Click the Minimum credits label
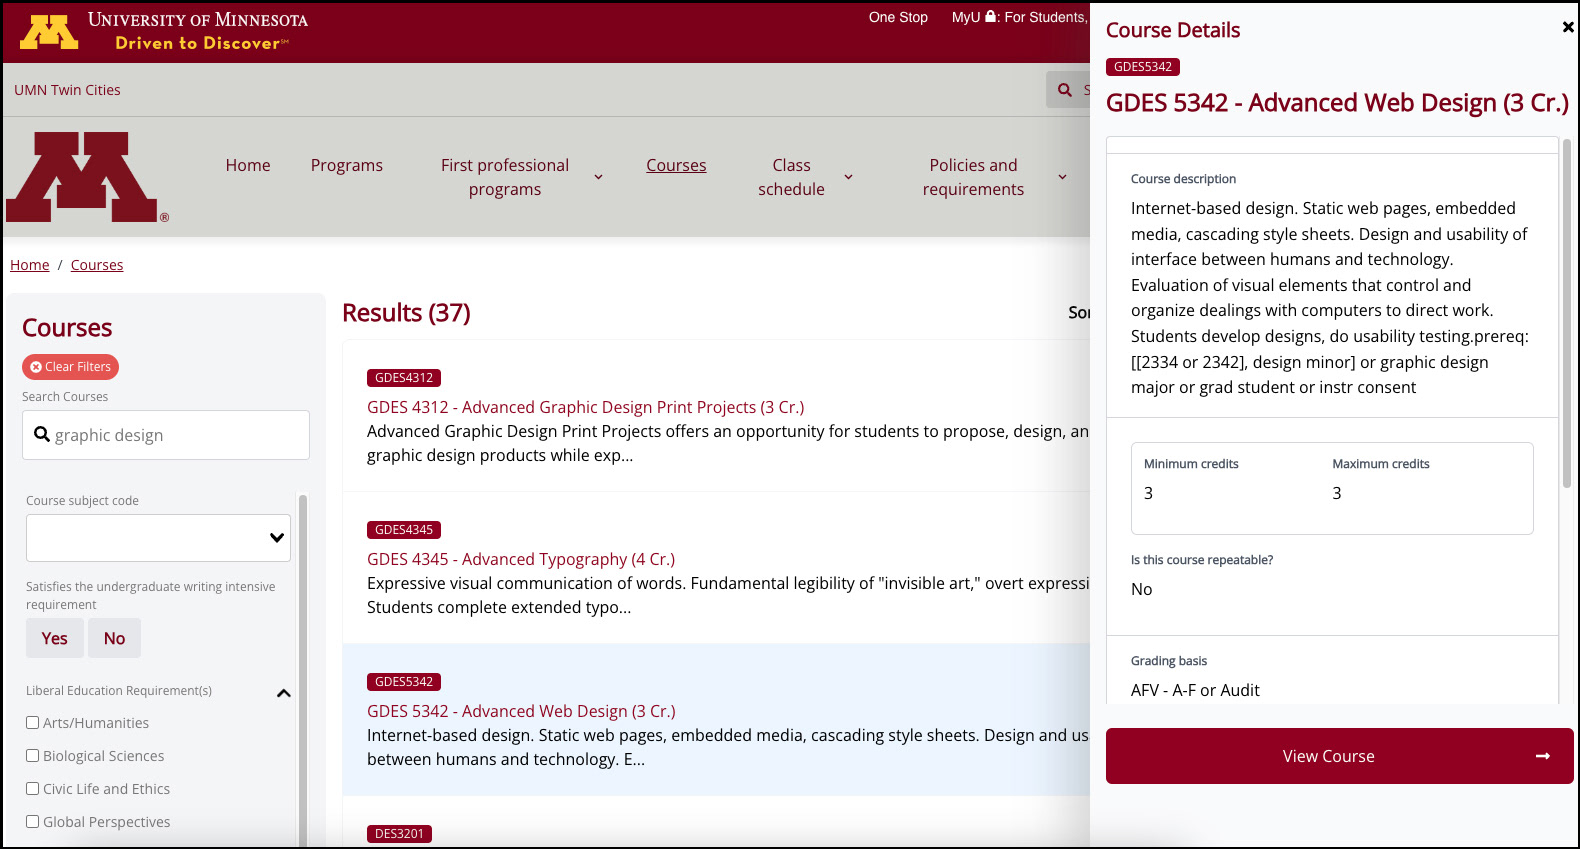The width and height of the screenshot is (1580, 849). coord(1191,464)
